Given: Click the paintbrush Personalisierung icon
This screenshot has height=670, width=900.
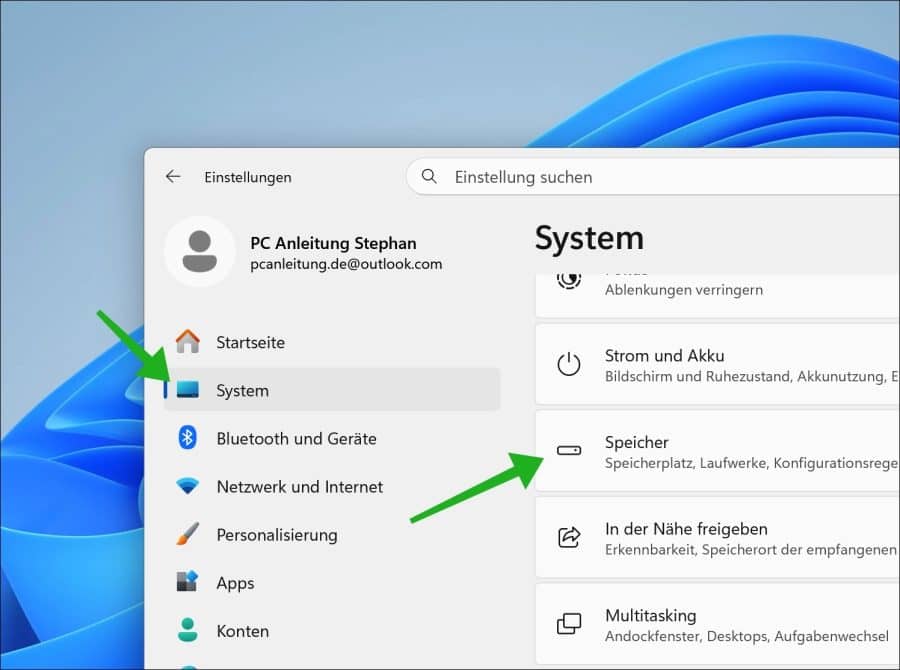Looking at the screenshot, I should click(x=187, y=535).
